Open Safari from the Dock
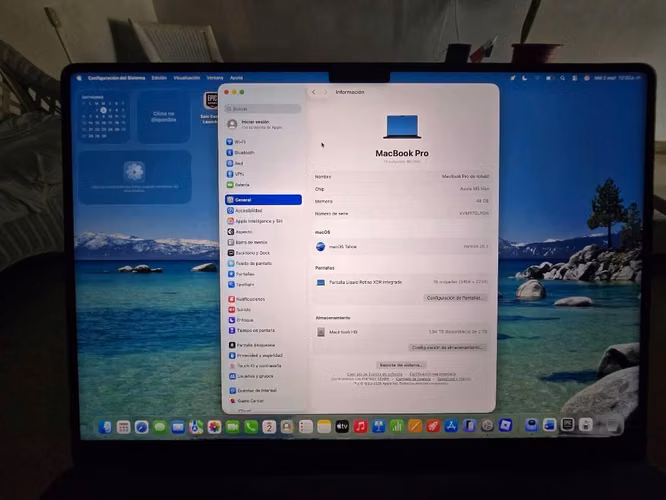This screenshot has height=500, width=666. tap(141, 427)
